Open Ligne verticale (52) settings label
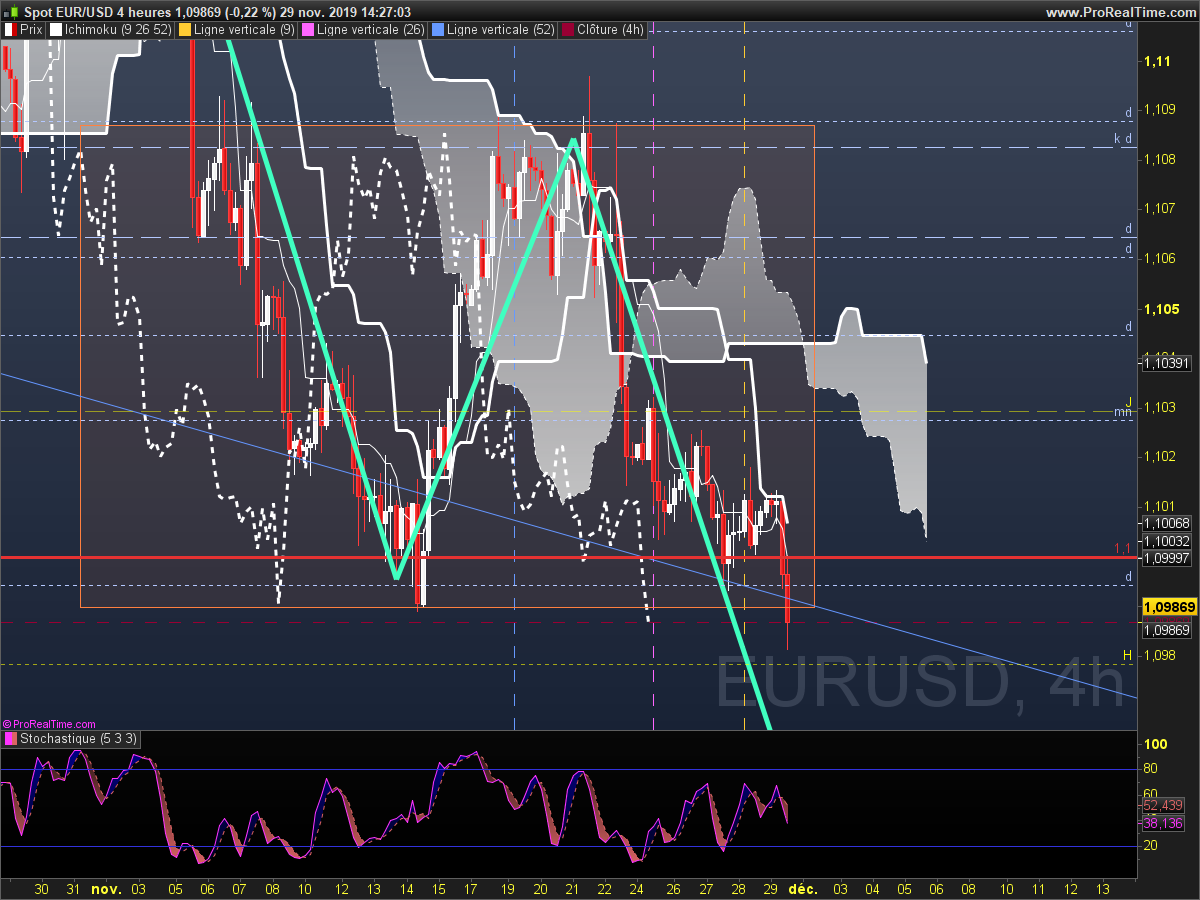 pyautogui.click(x=500, y=30)
